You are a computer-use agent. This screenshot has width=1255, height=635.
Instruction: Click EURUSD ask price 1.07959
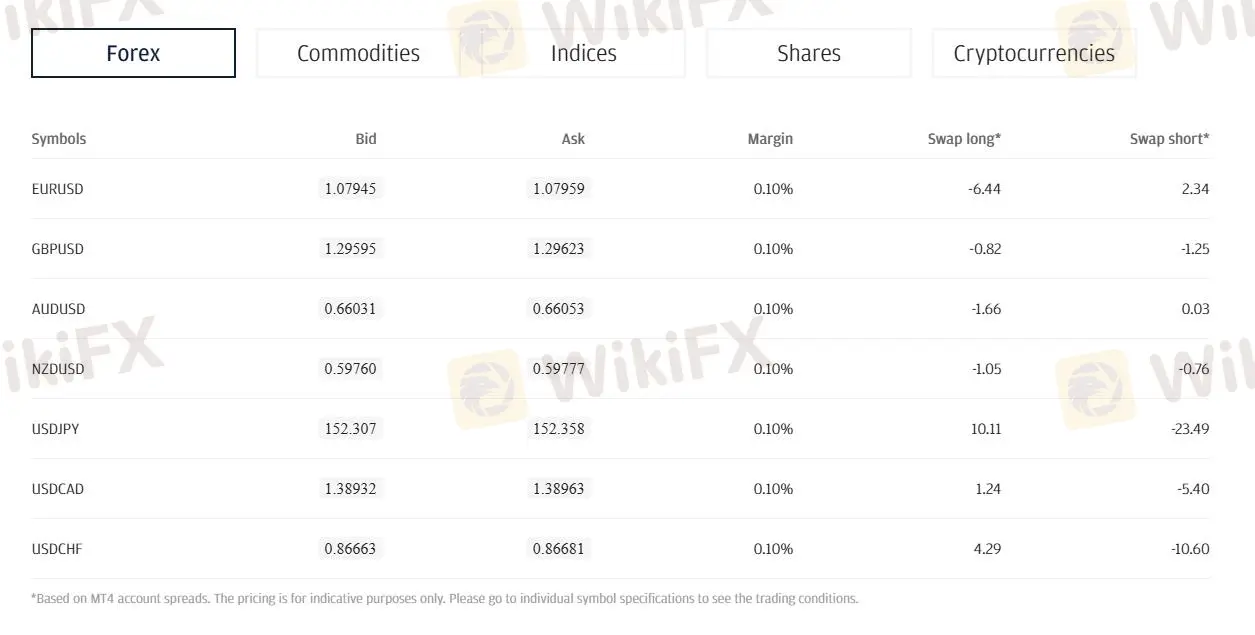[x=558, y=188]
